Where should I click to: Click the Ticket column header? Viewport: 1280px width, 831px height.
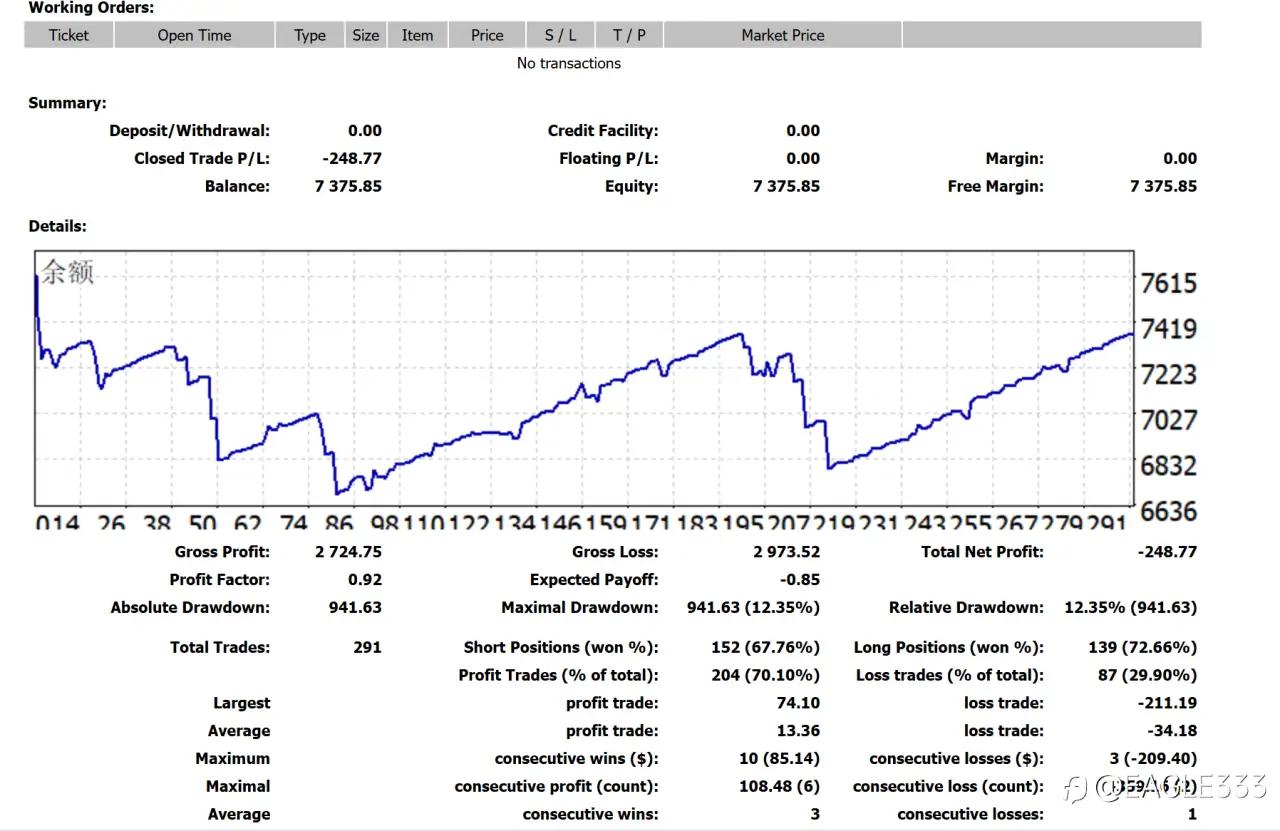(69, 35)
